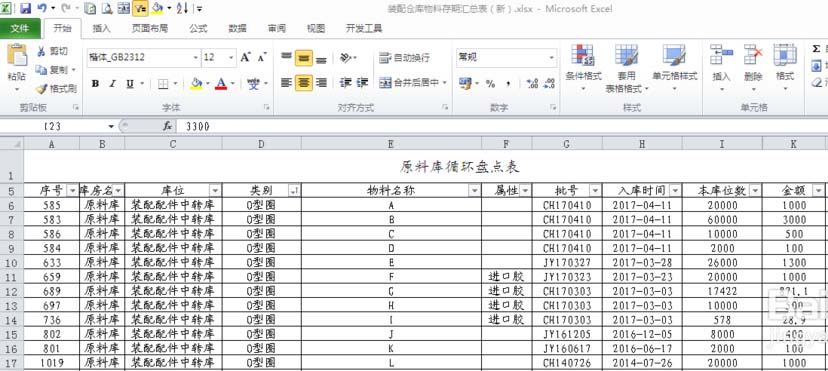Screen dimensions: 828x371
Task: Increase the cell indent
Action: point(362,83)
